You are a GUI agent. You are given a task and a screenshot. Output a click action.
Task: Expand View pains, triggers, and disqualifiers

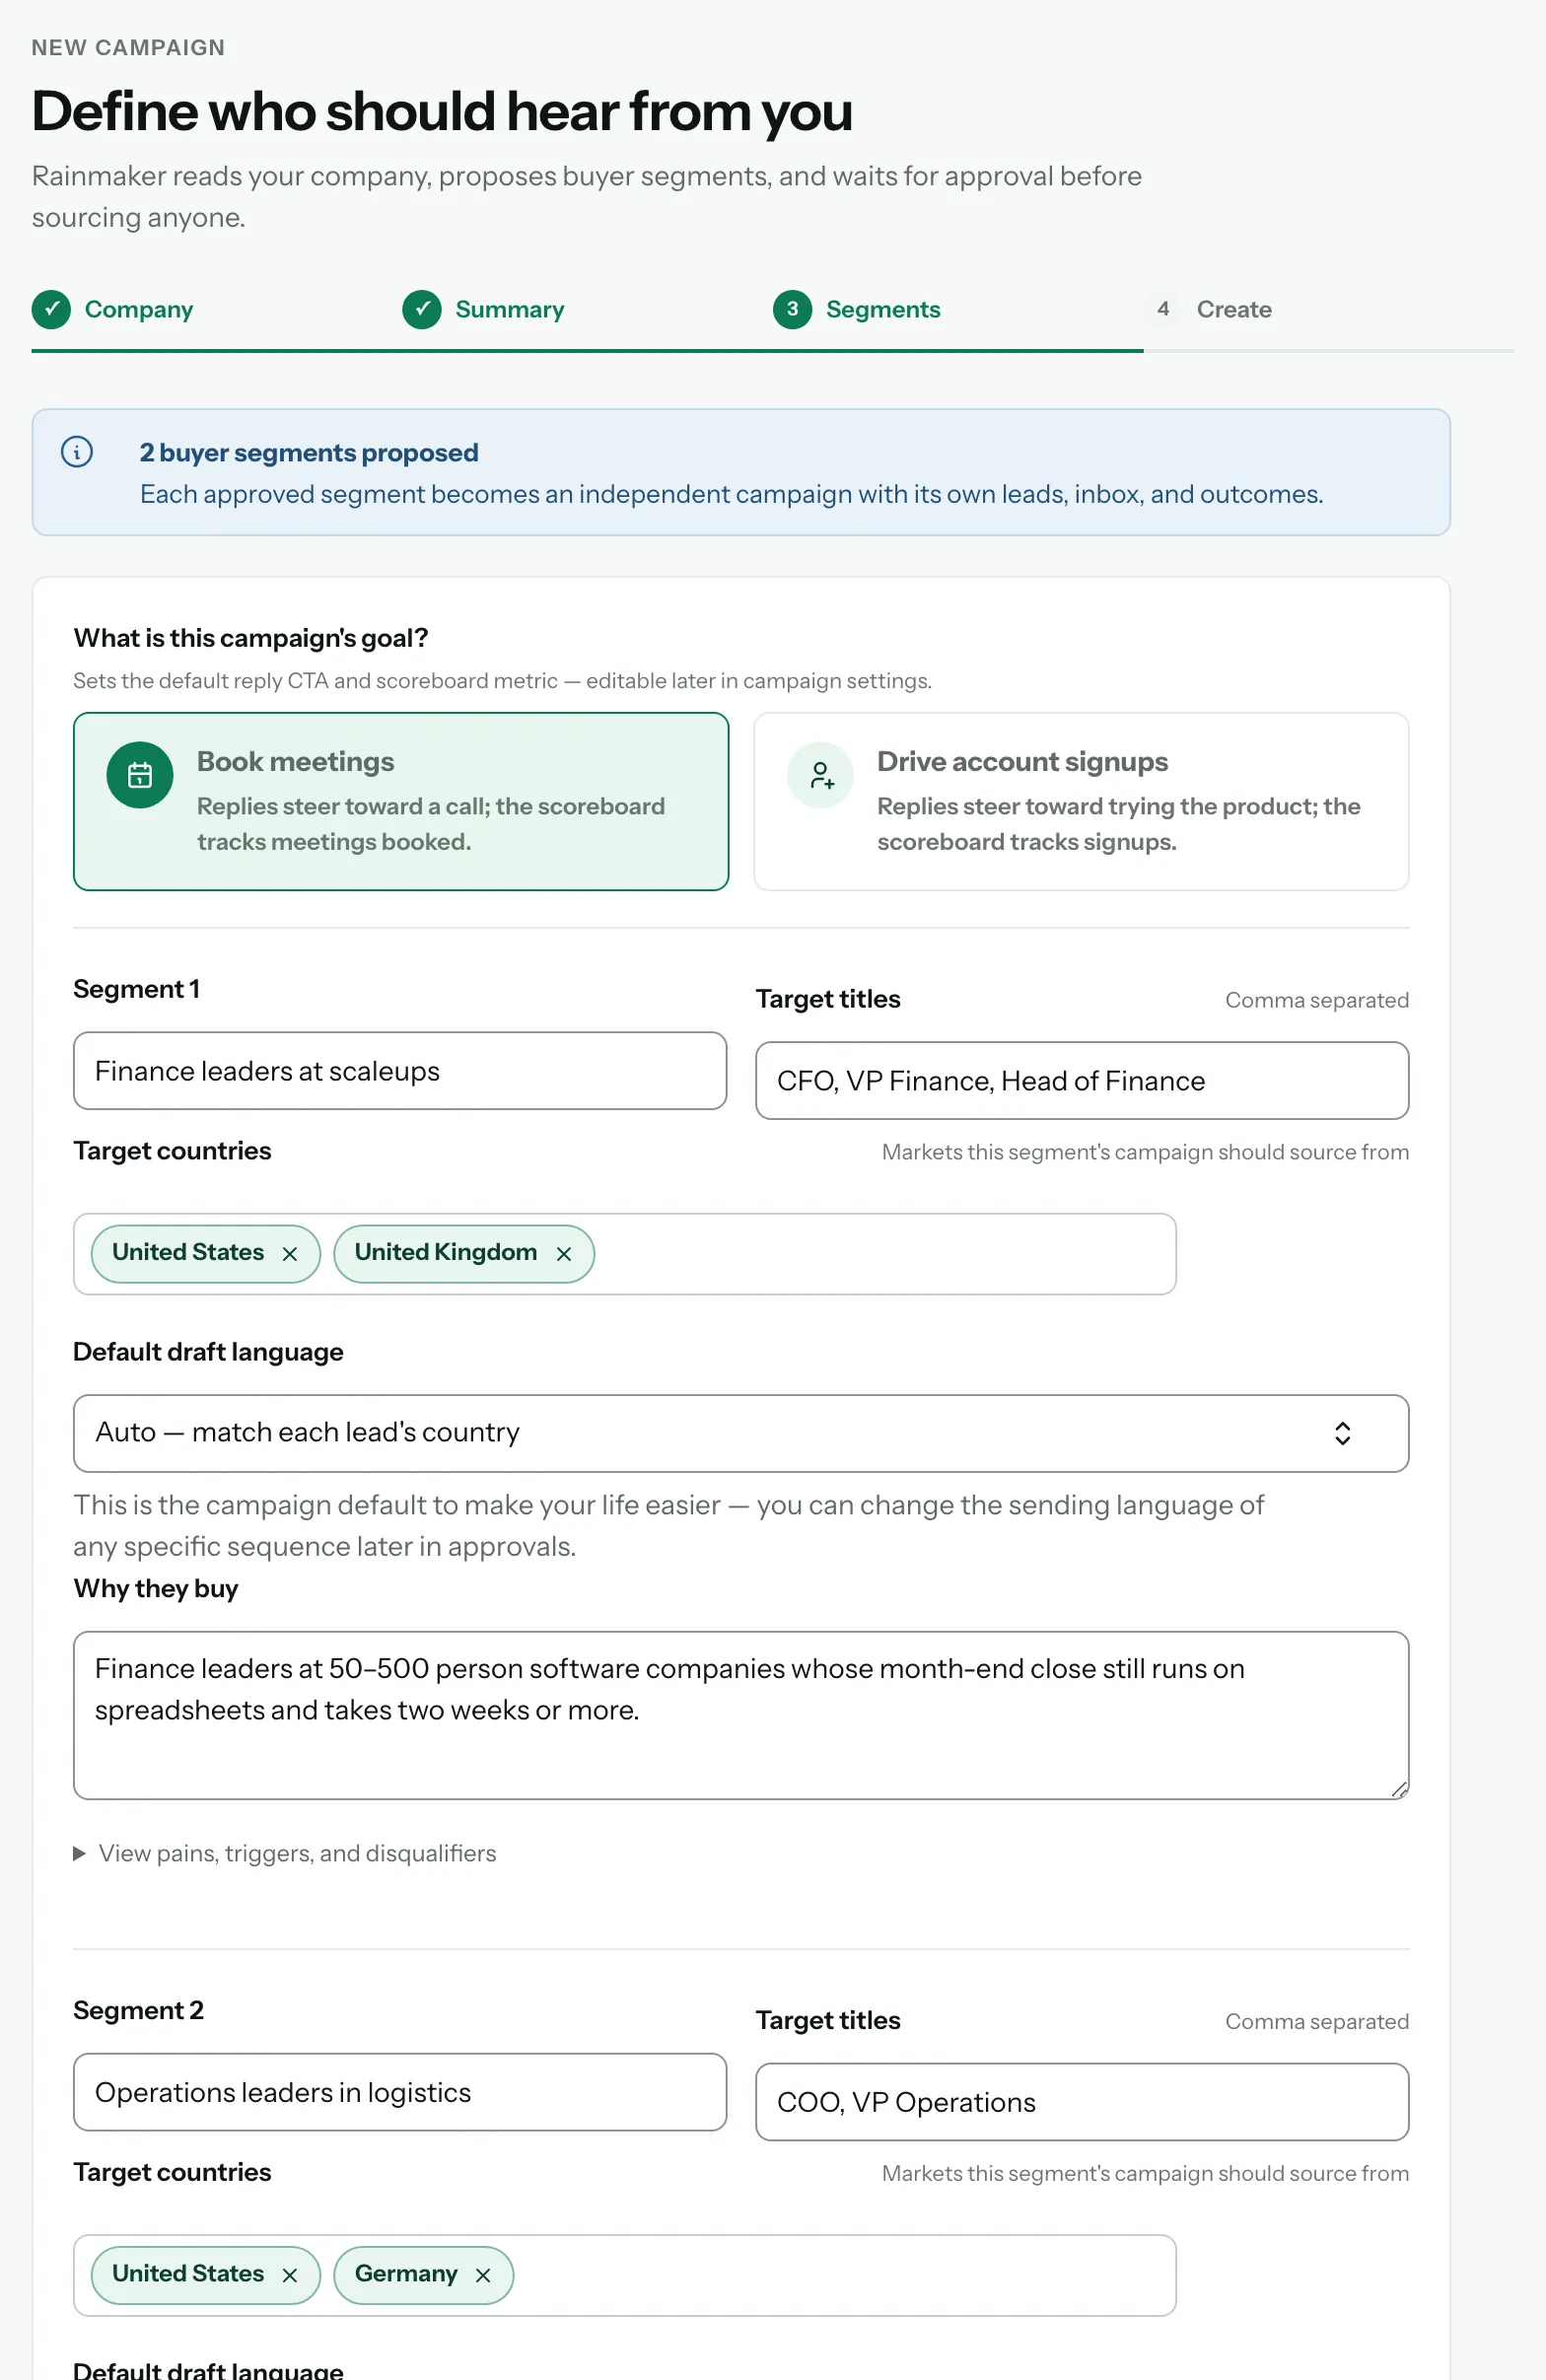pos(285,1853)
